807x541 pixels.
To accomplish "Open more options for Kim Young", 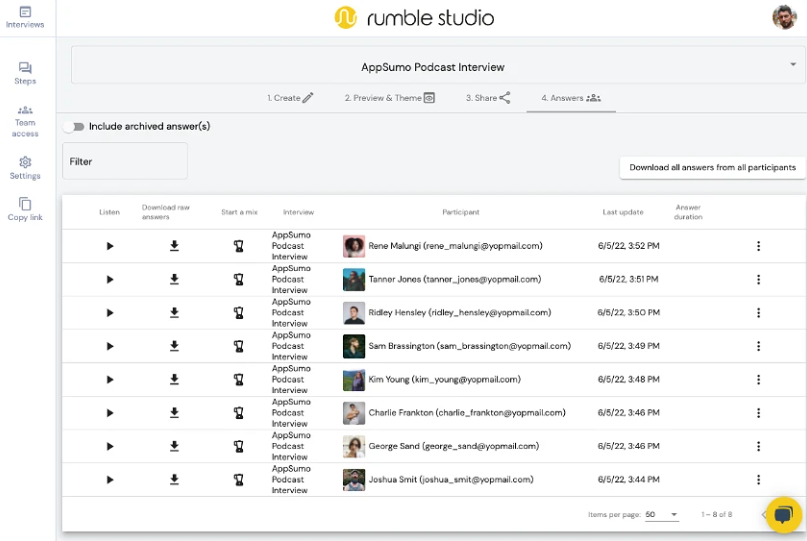I will [x=758, y=380].
